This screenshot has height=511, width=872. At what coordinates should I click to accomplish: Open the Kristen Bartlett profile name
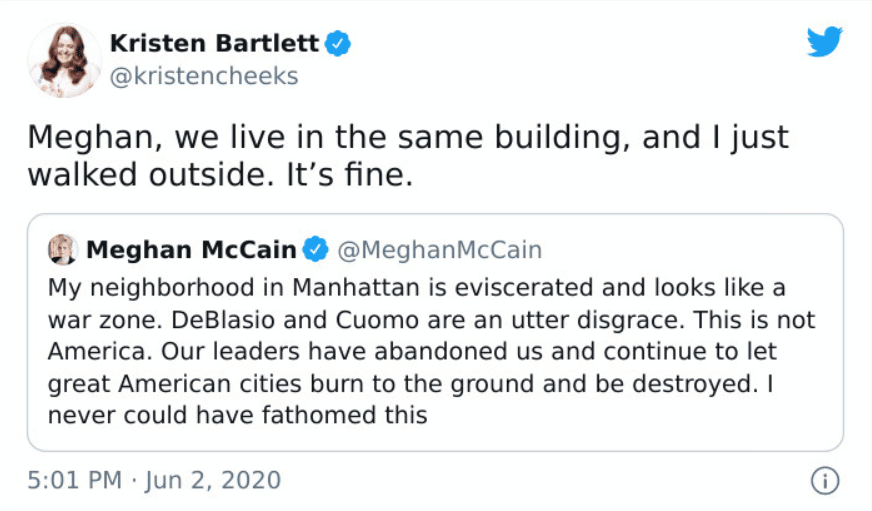point(214,44)
